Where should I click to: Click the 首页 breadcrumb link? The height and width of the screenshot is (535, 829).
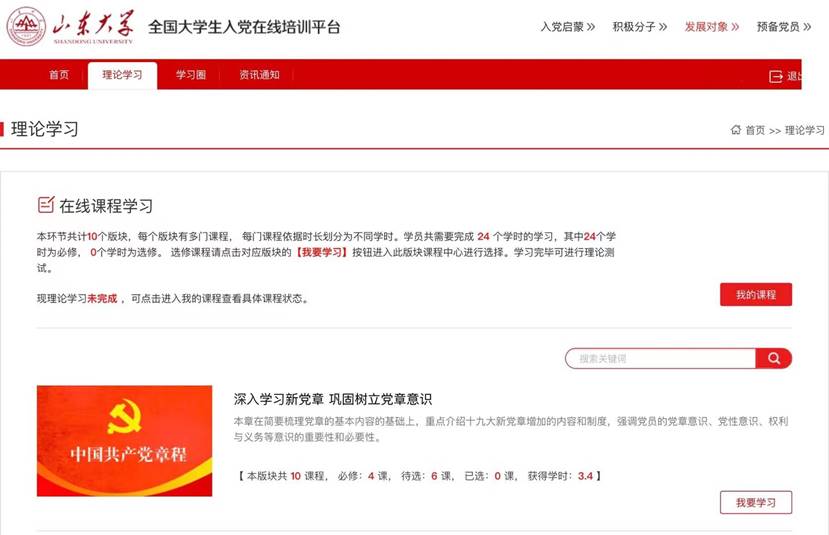pos(755,131)
